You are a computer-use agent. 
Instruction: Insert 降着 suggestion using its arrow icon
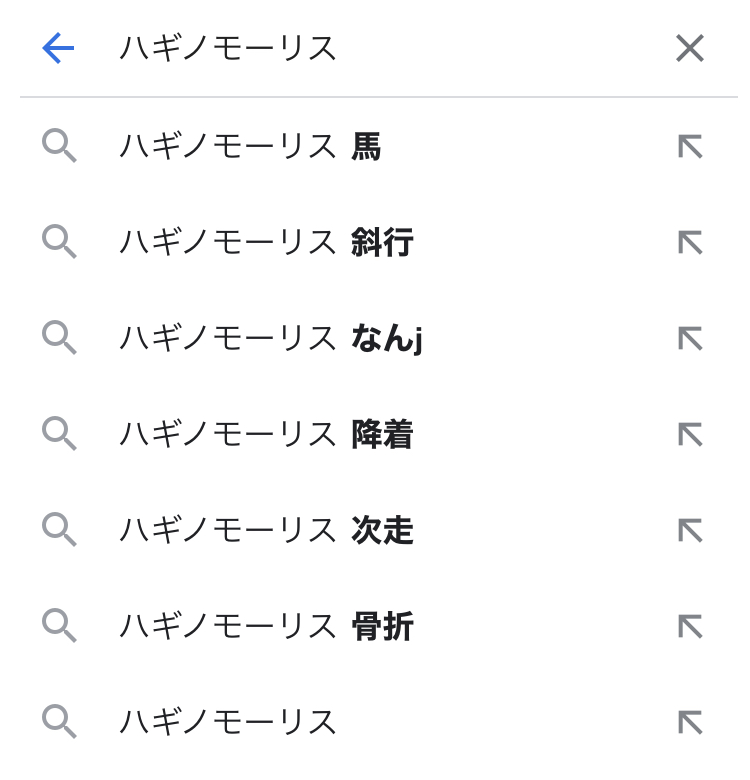click(690, 435)
